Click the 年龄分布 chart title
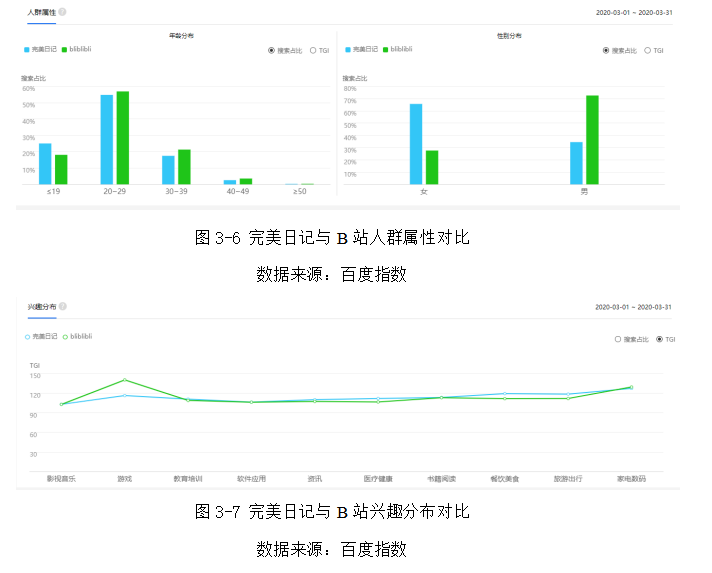This screenshot has height=573, width=712. 182,35
